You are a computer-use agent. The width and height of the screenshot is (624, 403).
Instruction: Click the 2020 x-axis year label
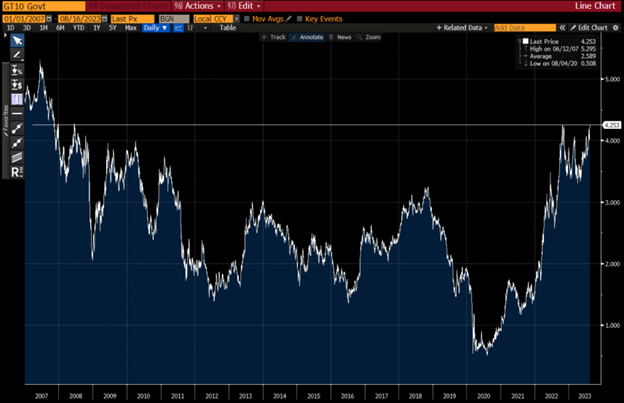[484, 396]
